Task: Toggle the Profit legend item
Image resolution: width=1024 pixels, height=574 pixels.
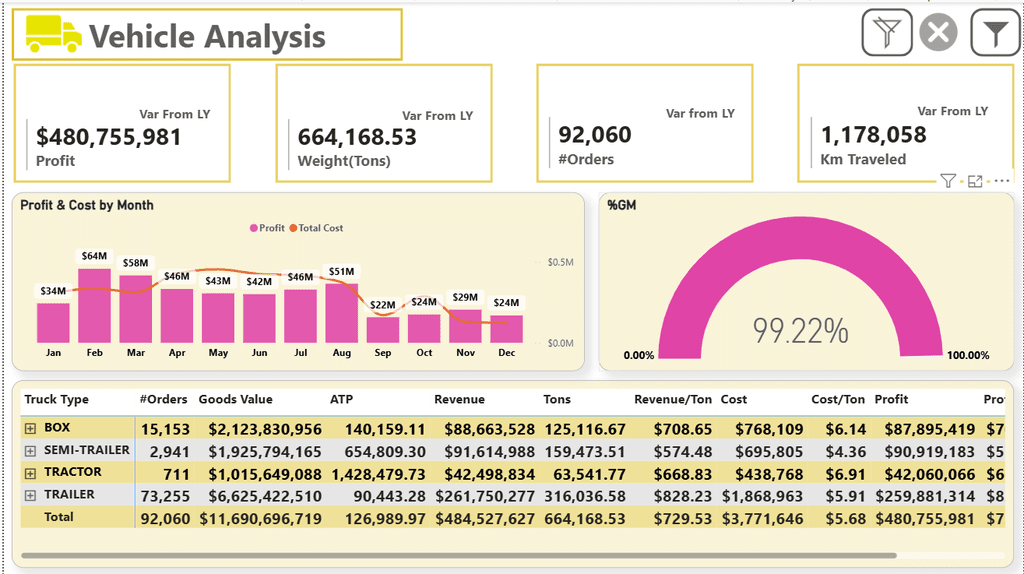Action: tap(267, 228)
